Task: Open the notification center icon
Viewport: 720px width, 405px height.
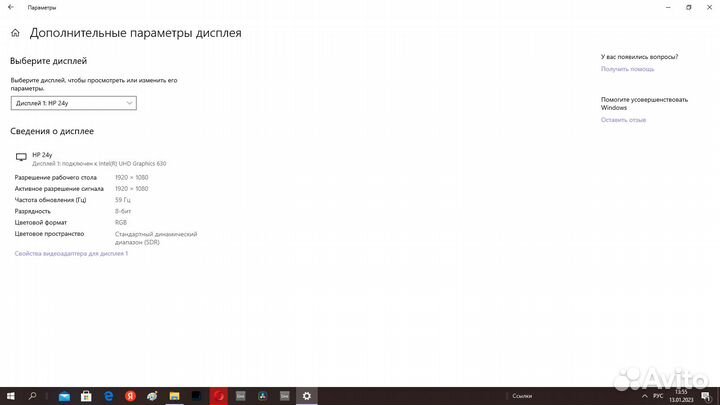Action: coord(707,396)
